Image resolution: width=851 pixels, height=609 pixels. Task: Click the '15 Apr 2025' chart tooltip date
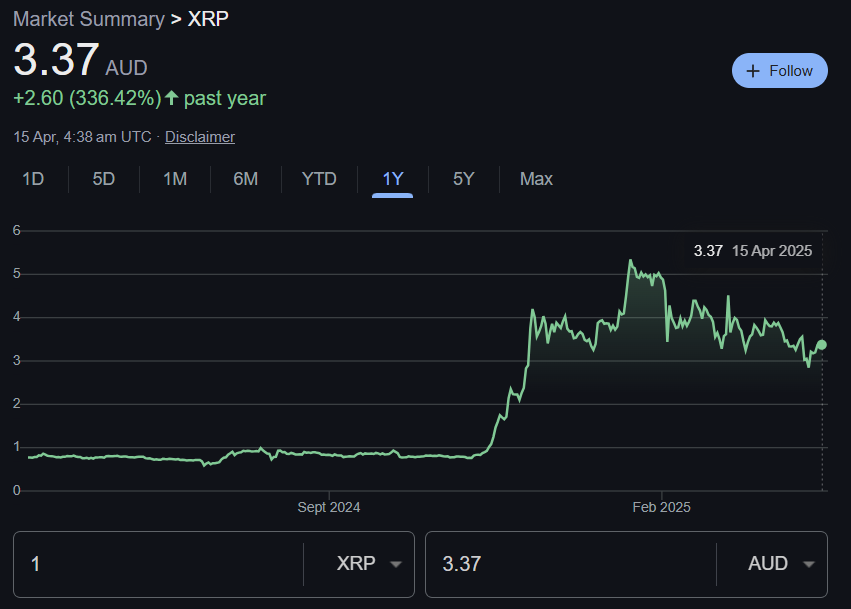point(772,251)
